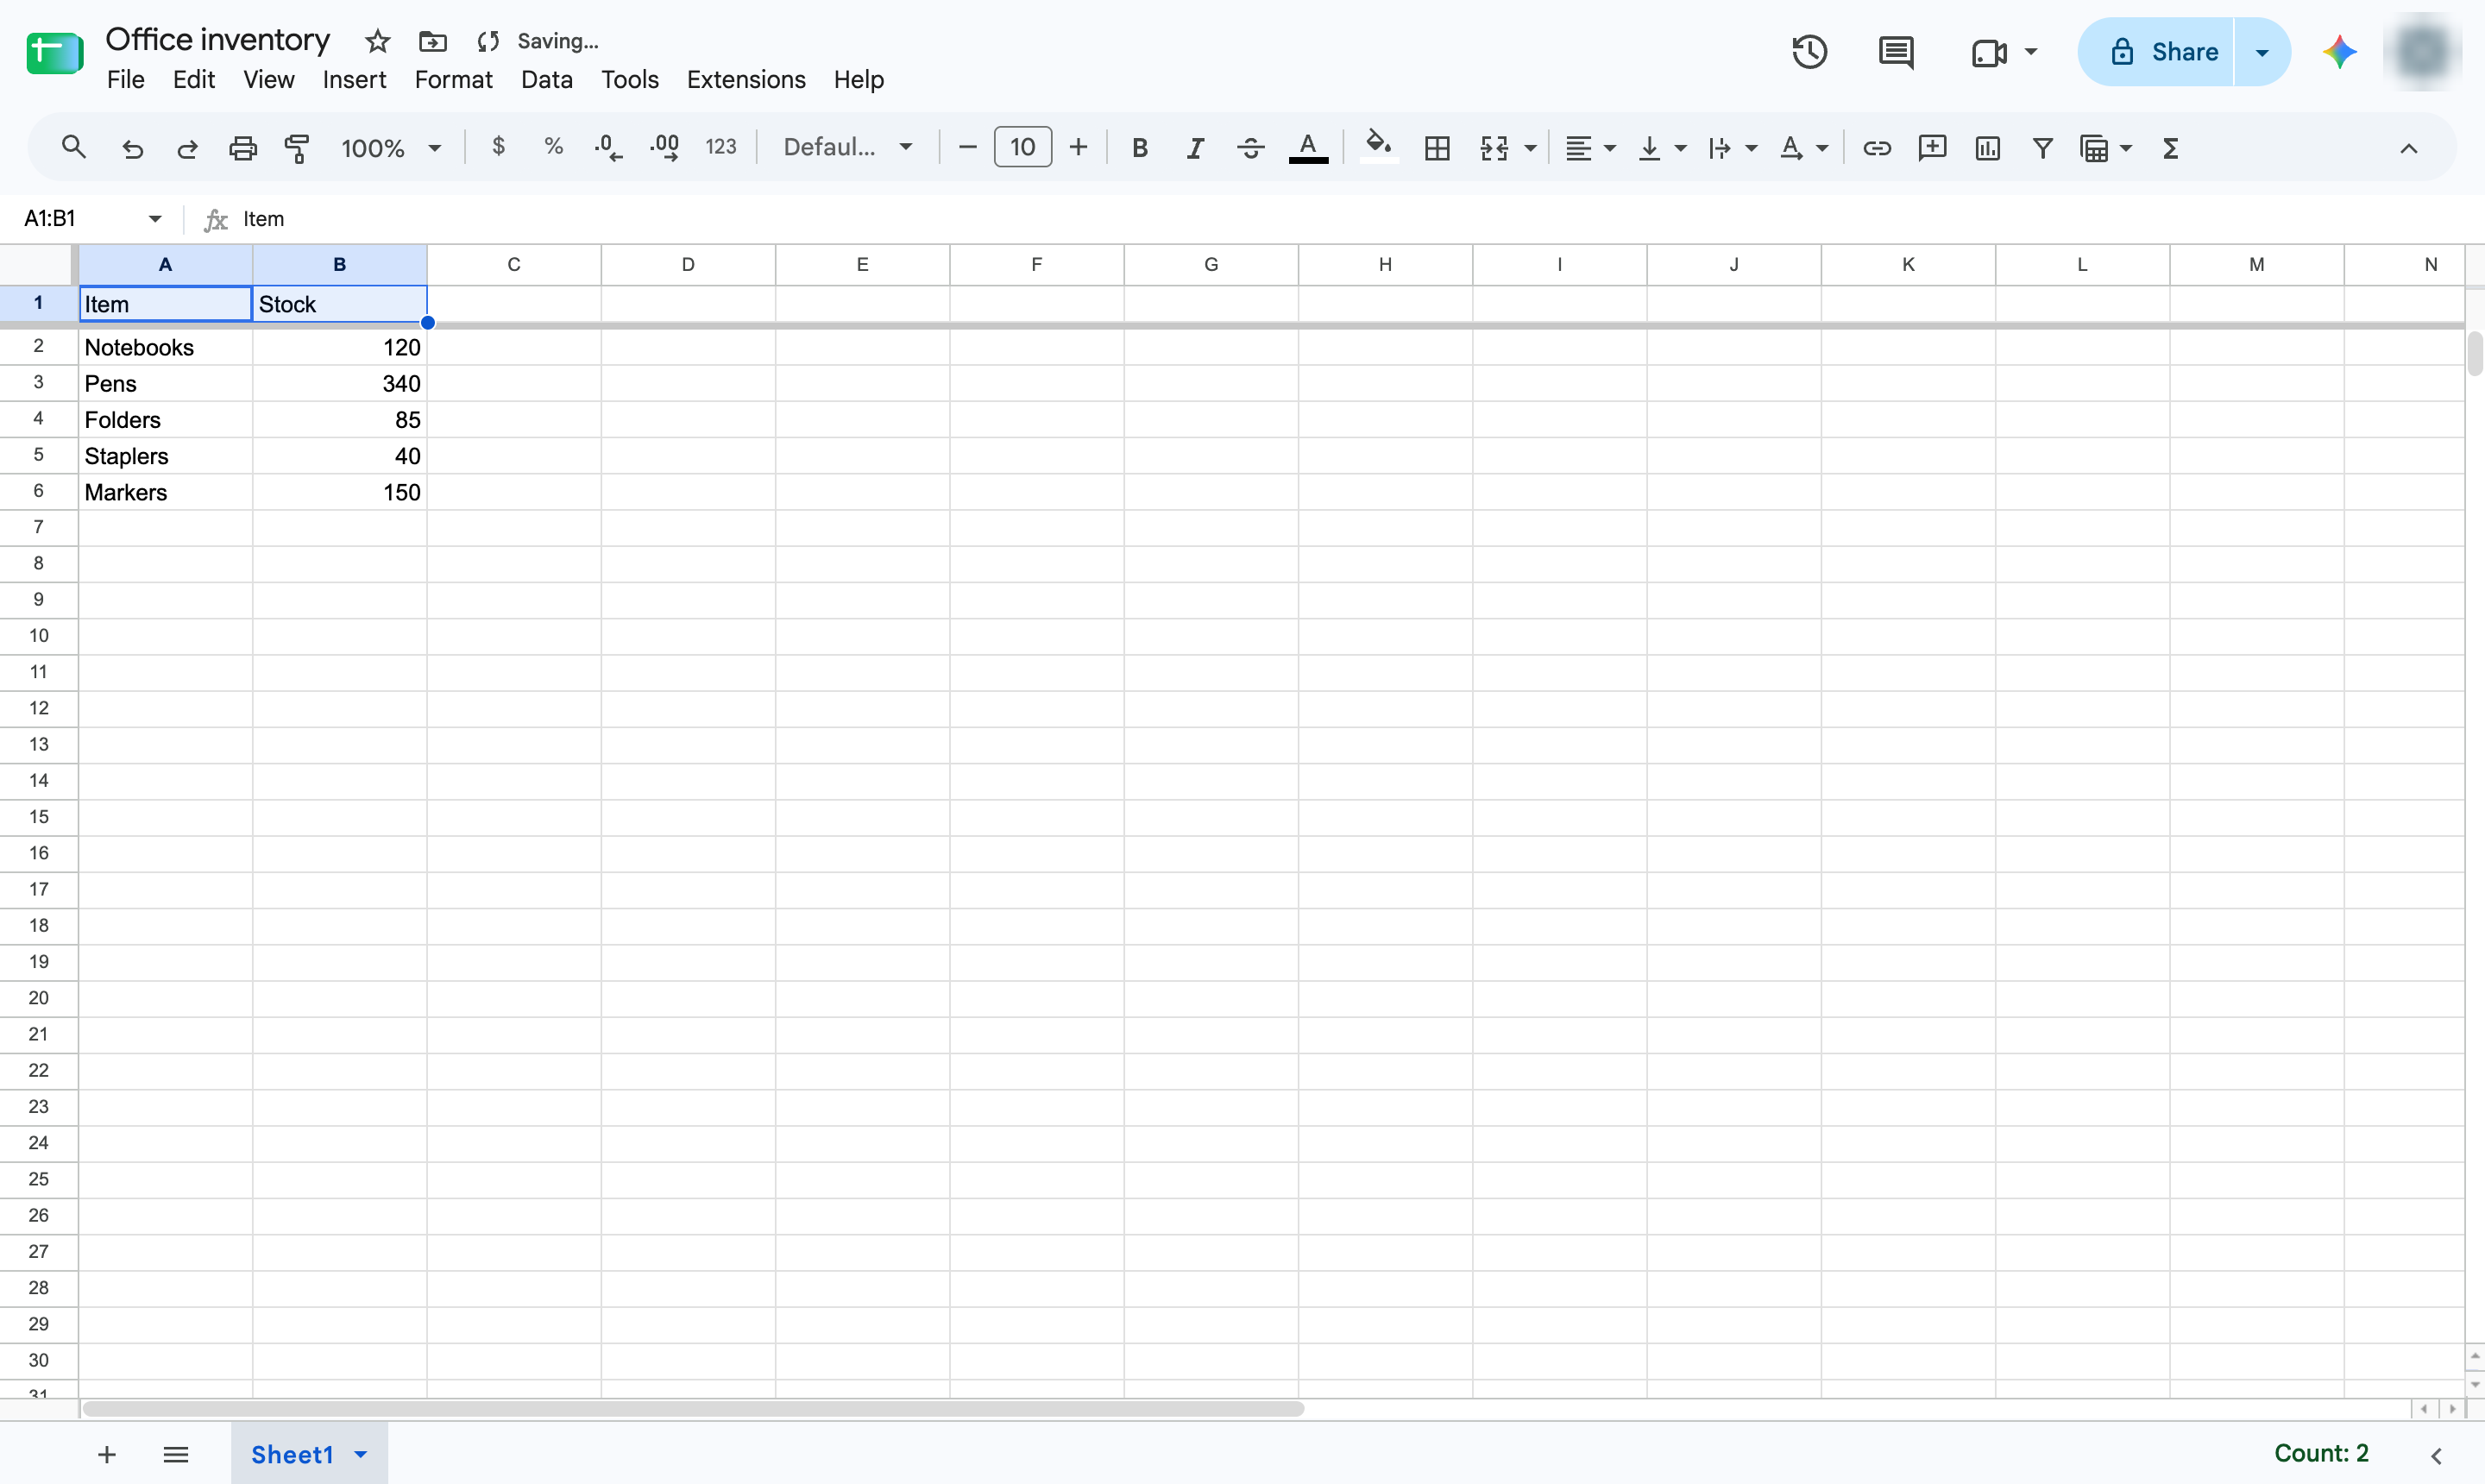Open the Format menu
Image resolution: width=2485 pixels, height=1484 pixels.
[x=453, y=80]
